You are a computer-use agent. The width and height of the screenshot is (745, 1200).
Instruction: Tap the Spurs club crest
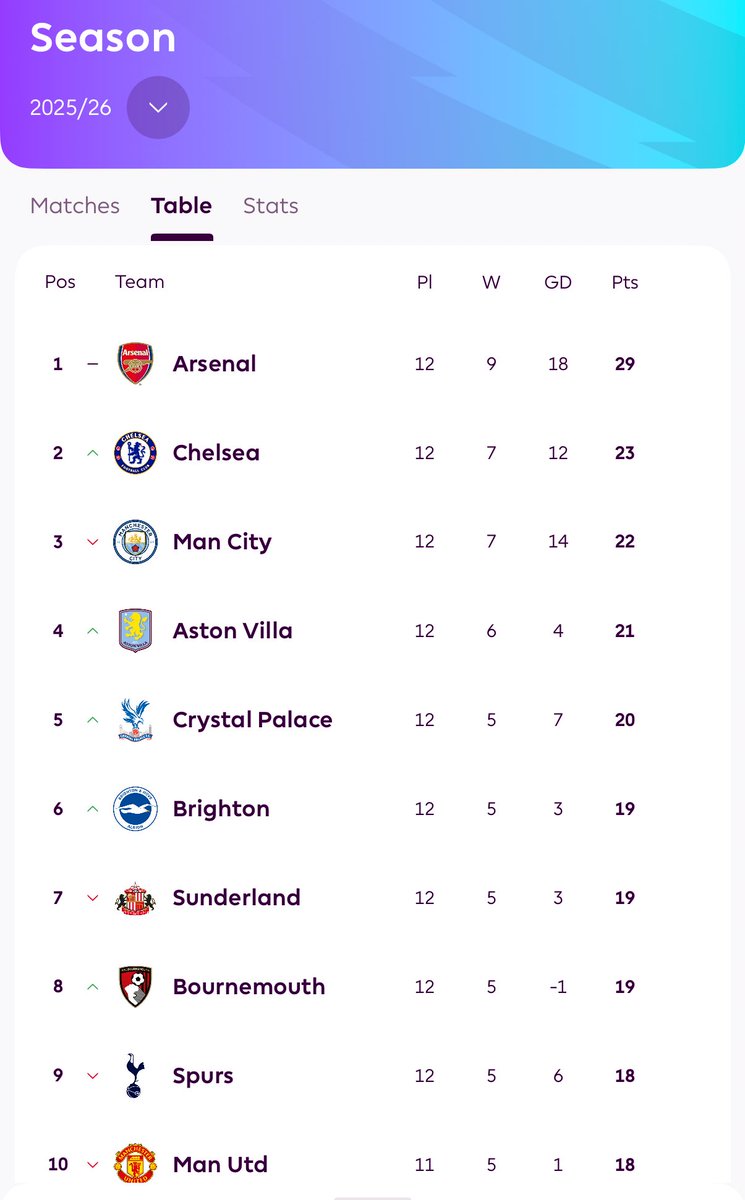pos(135,1076)
